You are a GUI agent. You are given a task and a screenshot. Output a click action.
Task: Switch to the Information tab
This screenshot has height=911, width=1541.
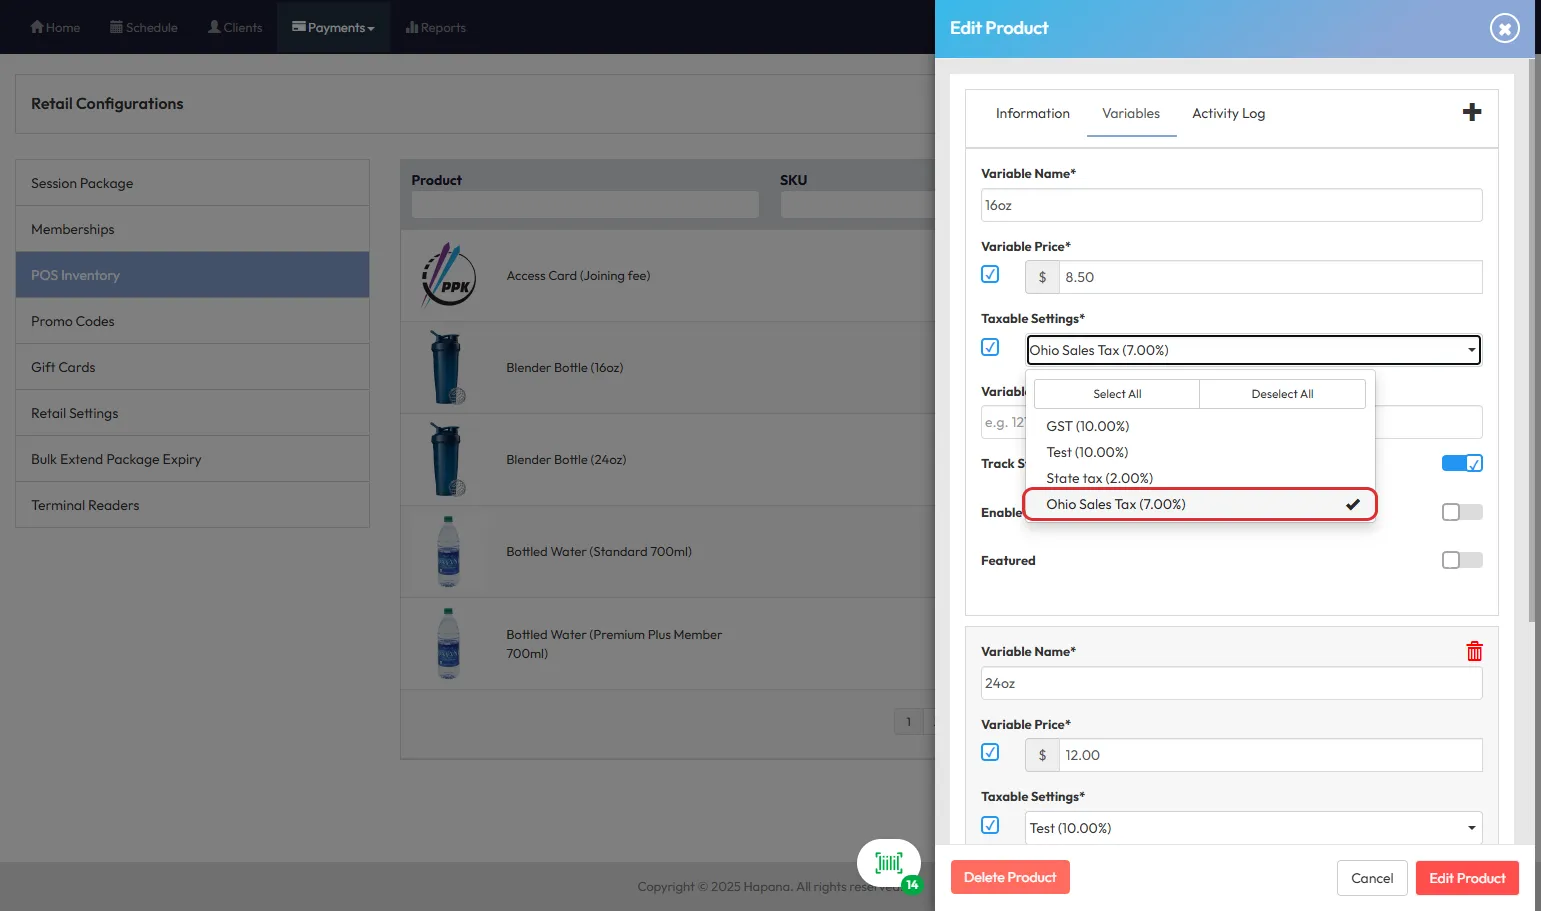[1032, 114]
